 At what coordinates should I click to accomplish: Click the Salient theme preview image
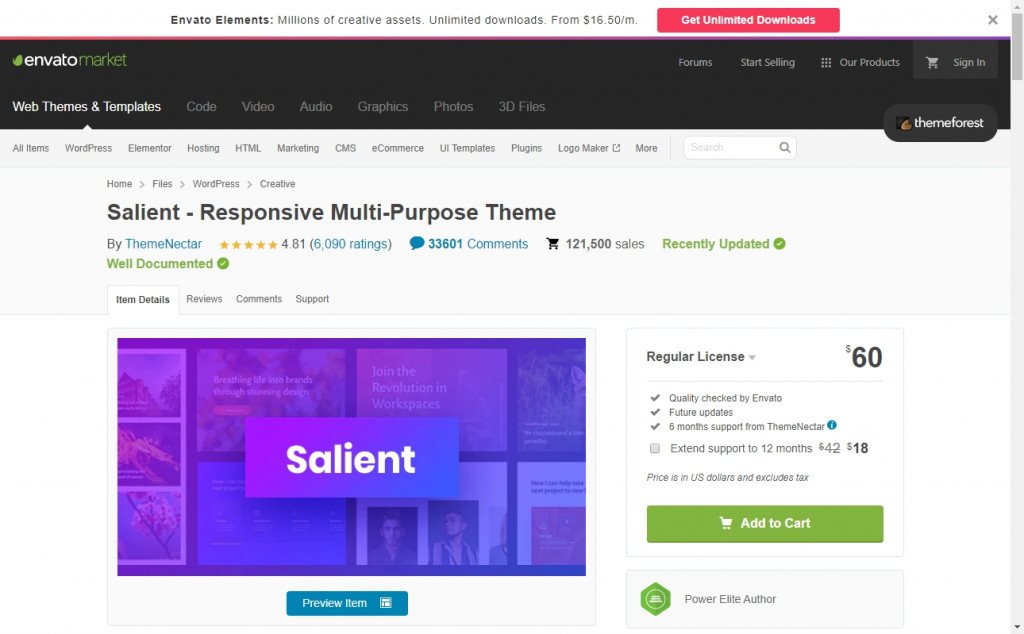click(x=351, y=456)
